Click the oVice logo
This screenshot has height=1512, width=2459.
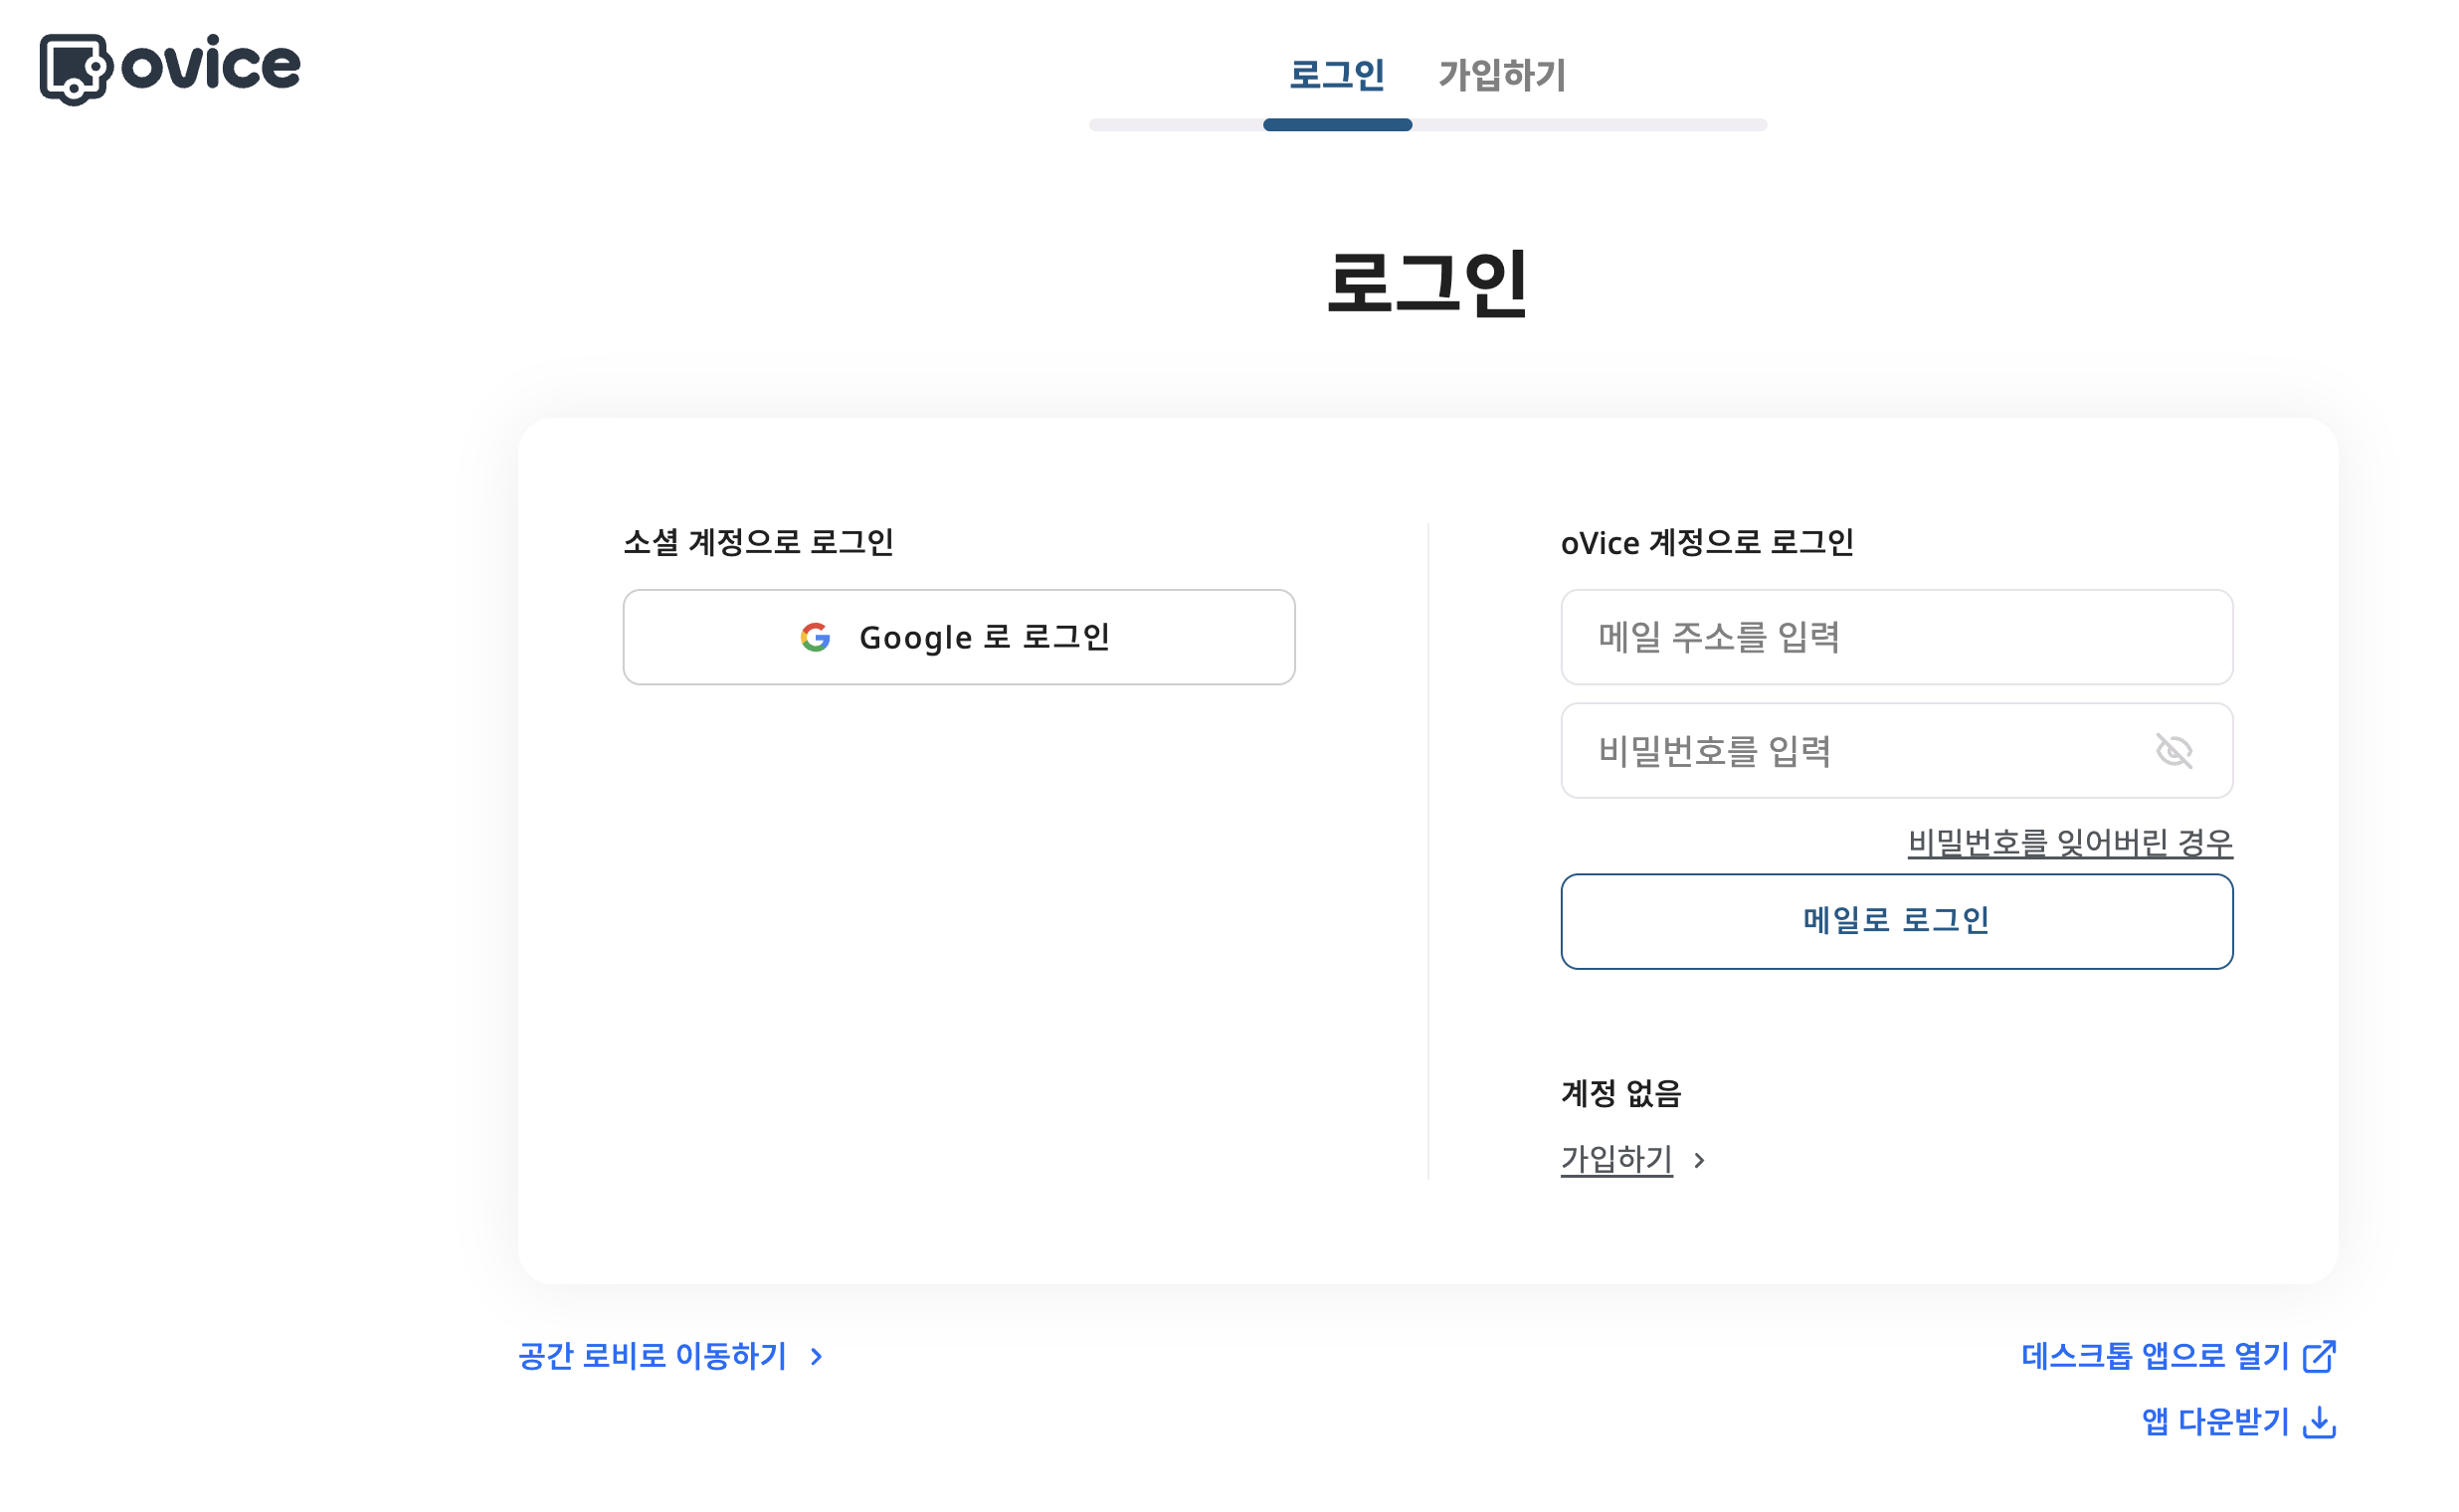coord(170,69)
